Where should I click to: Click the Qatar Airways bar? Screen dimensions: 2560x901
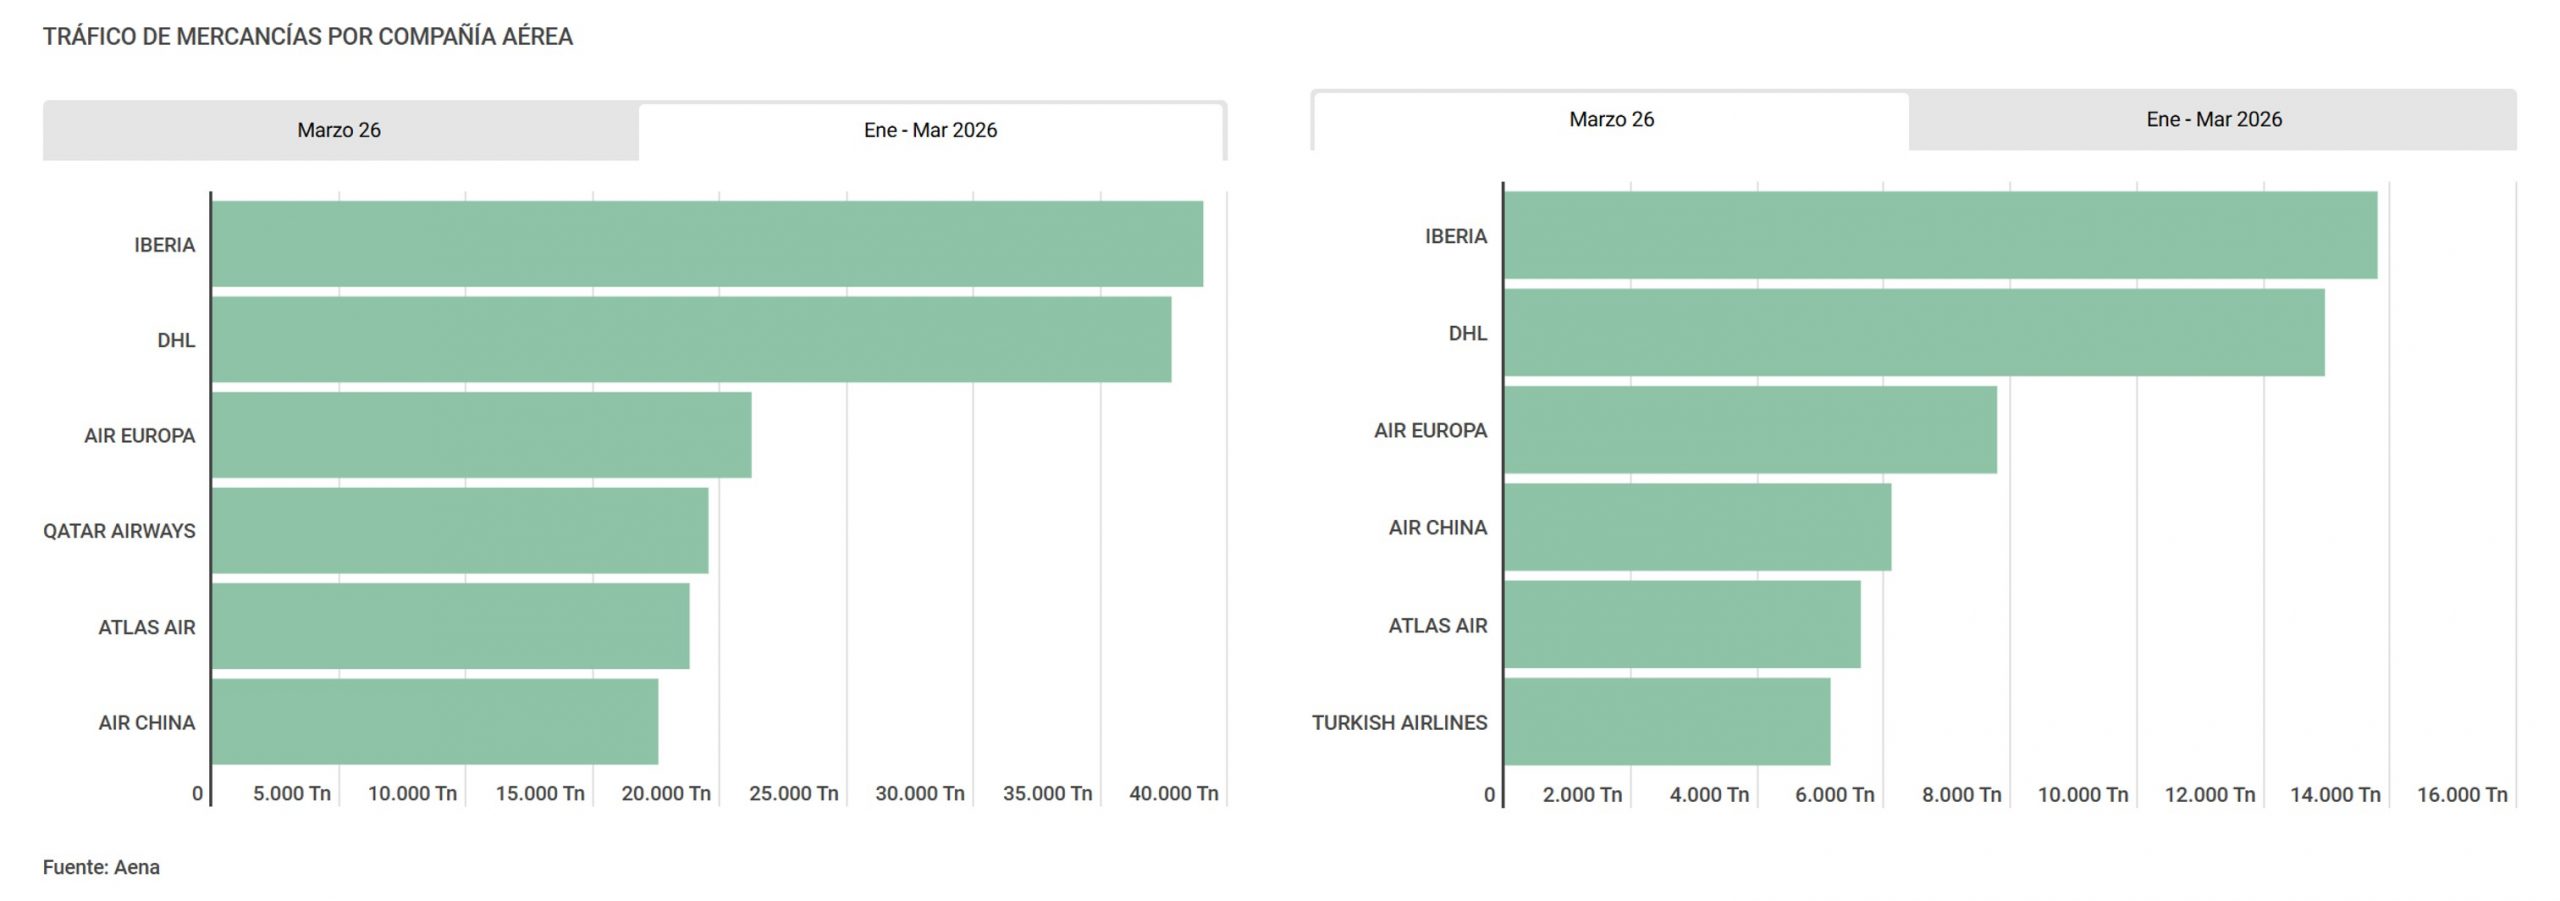point(460,530)
